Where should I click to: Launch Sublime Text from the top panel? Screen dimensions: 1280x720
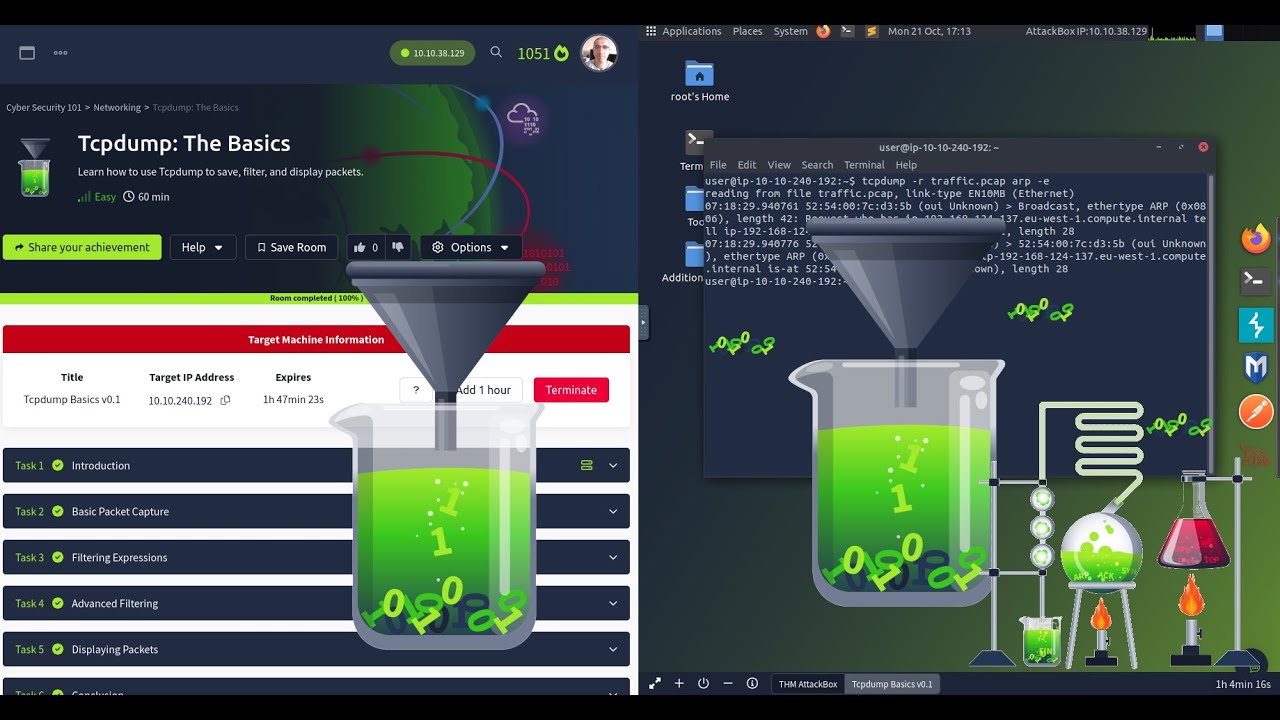coord(871,31)
